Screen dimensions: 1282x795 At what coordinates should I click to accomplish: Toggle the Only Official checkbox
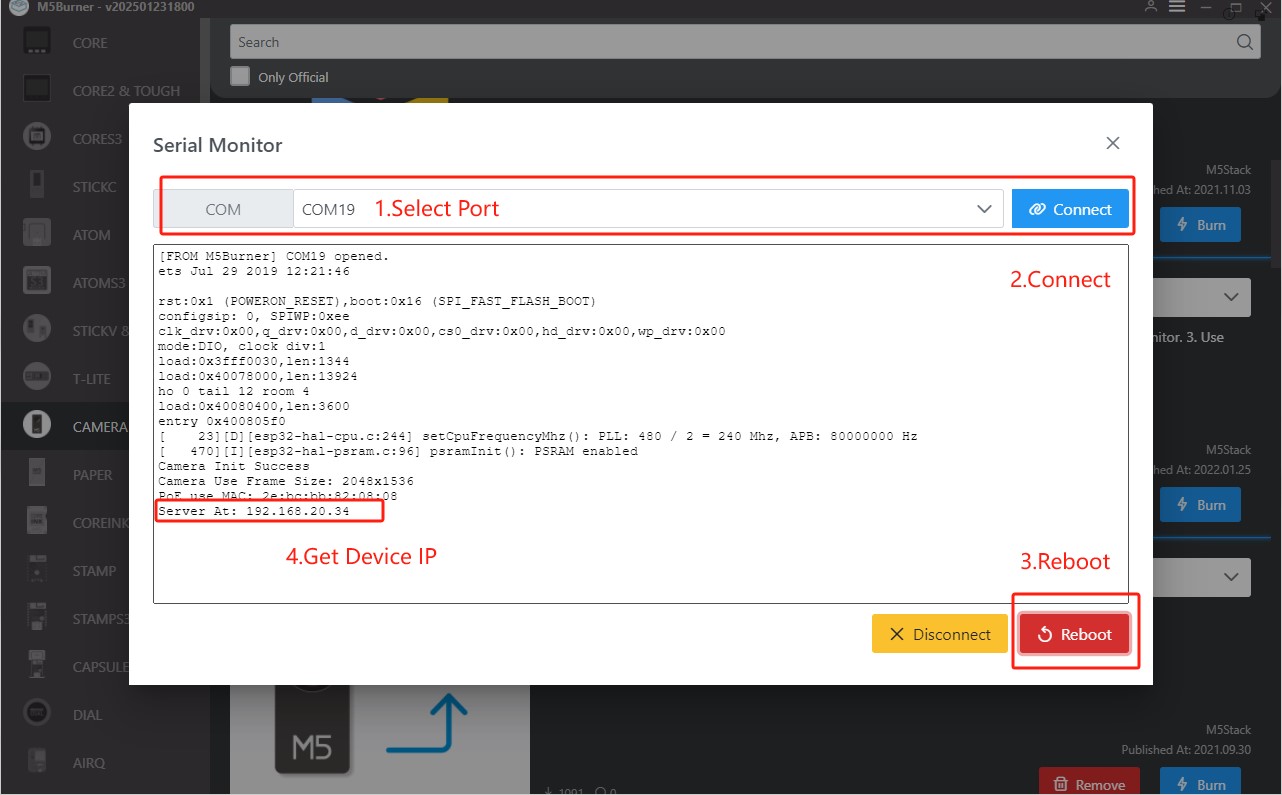click(x=240, y=76)
